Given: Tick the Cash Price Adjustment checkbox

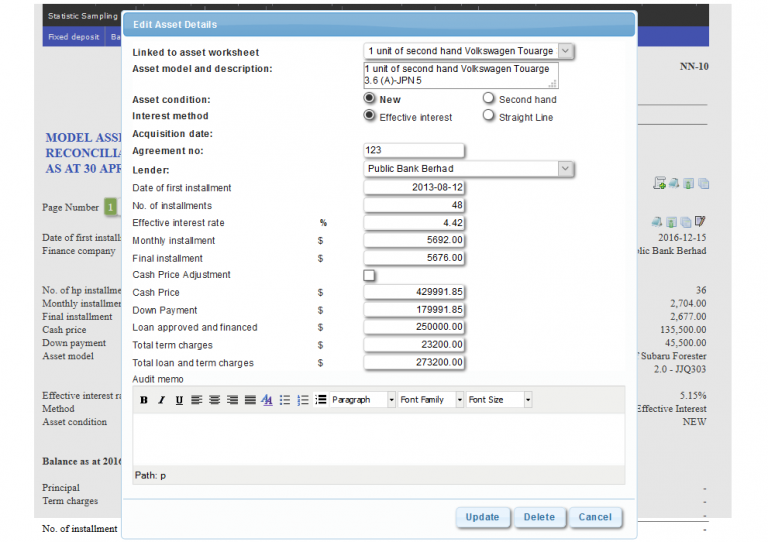Looking at the screenshot, I should (x=369, y=275).
